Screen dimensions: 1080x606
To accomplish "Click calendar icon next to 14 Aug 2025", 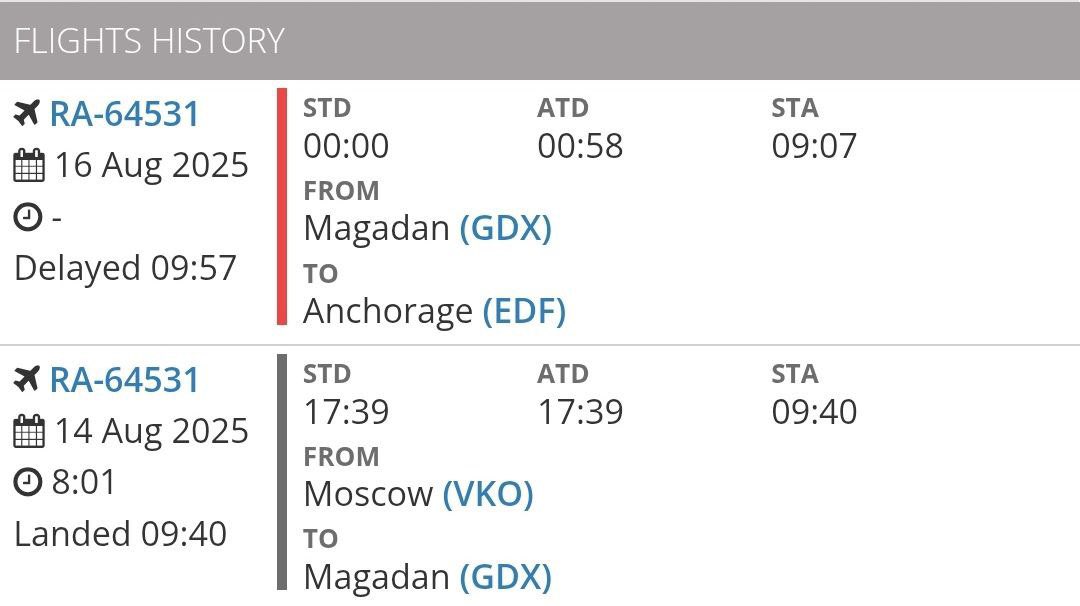I will (28, 431).
